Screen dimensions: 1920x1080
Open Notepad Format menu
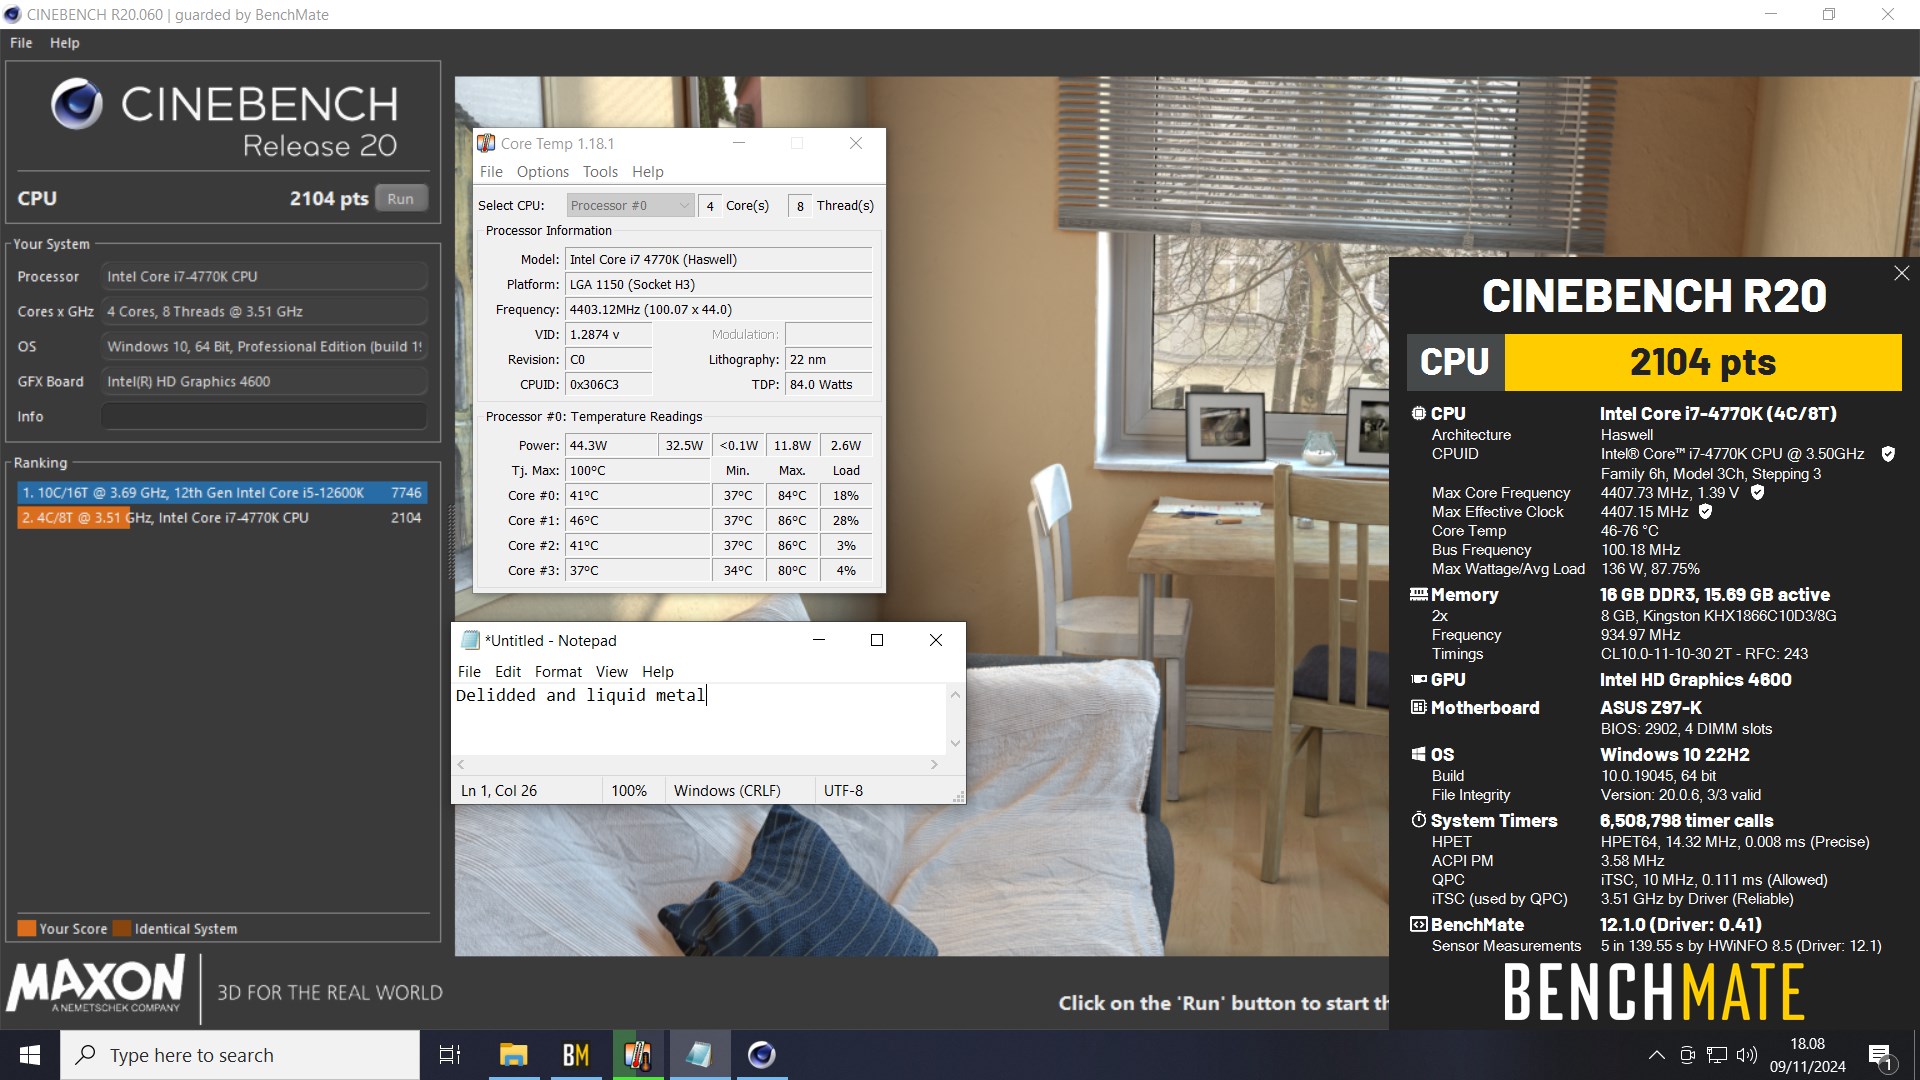[x=558, y=672]
